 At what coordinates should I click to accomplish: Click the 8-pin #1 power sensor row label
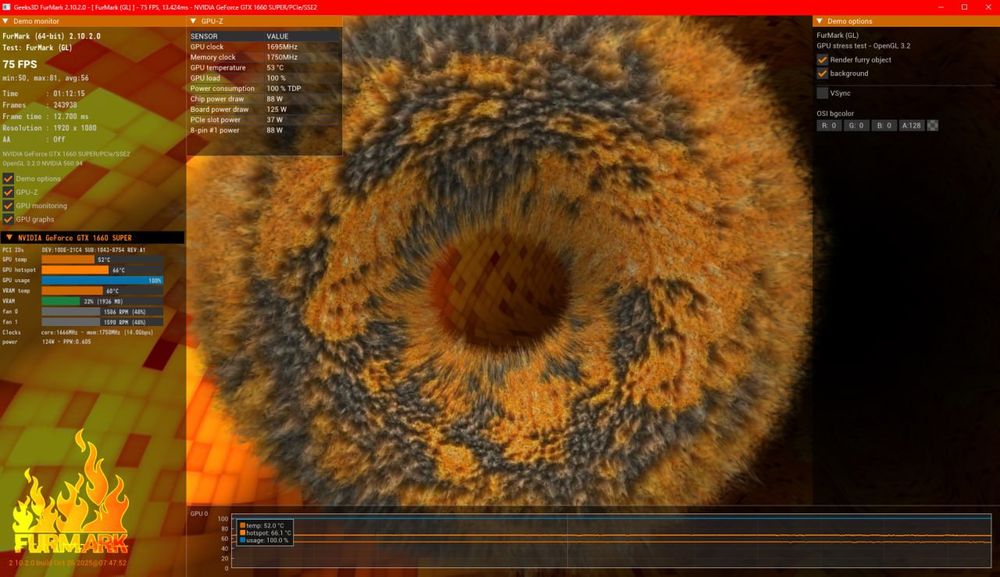pyautogui.click(x=214, y=130)
